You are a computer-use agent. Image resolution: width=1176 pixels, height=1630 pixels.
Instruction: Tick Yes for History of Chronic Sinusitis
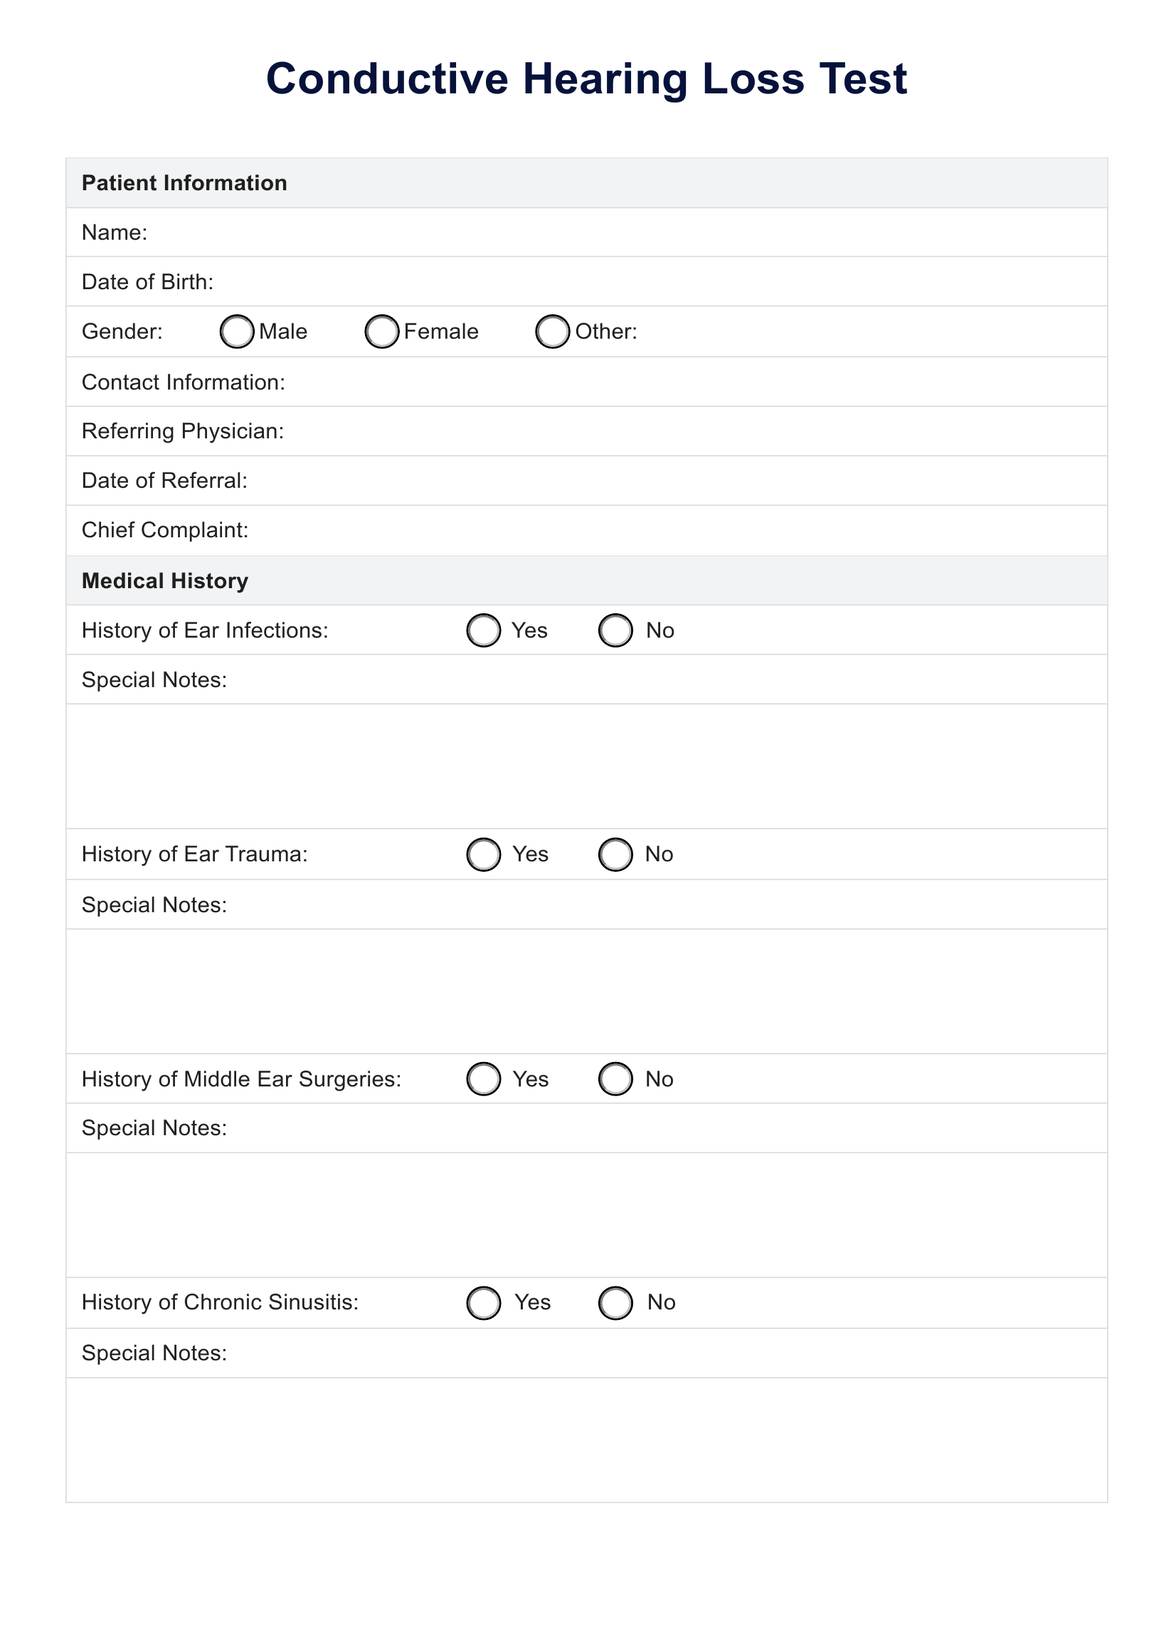(484, 1303)
